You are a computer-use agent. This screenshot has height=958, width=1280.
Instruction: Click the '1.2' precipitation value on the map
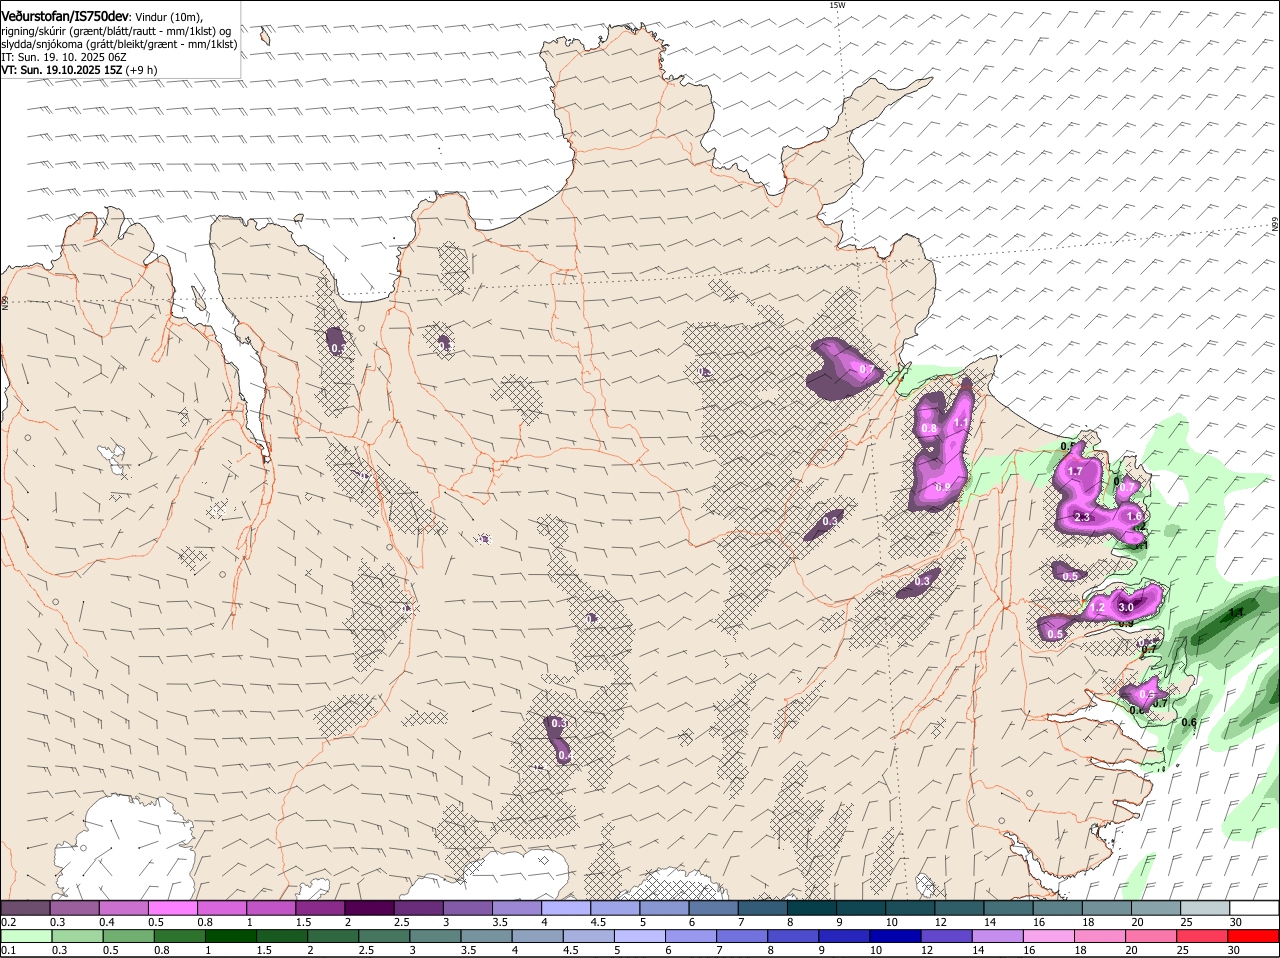(x=1096, y=607)
